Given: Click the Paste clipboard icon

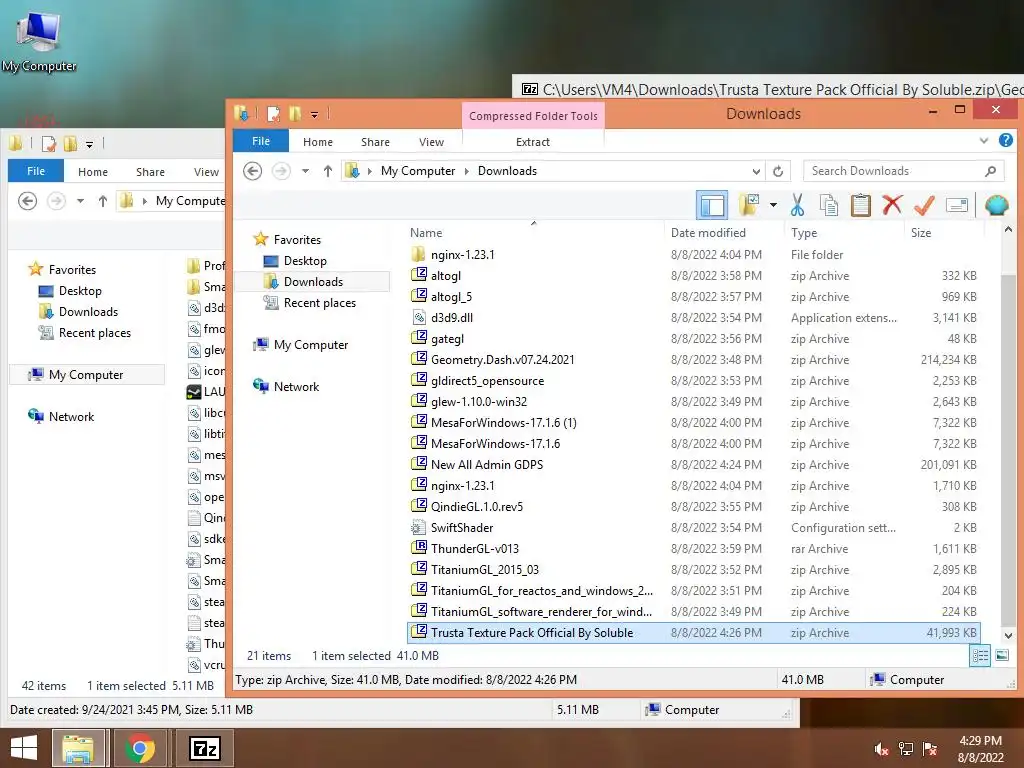Looking at the screenshot, I should point(861,205).
